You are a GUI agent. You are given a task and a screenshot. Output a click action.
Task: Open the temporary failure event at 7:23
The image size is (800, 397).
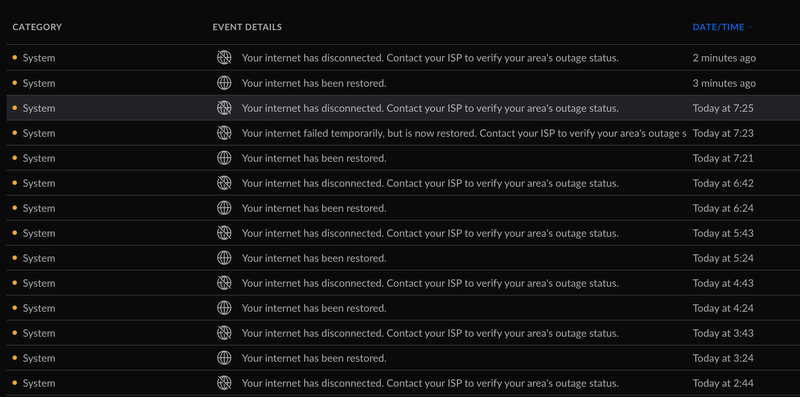pos(403,133)
